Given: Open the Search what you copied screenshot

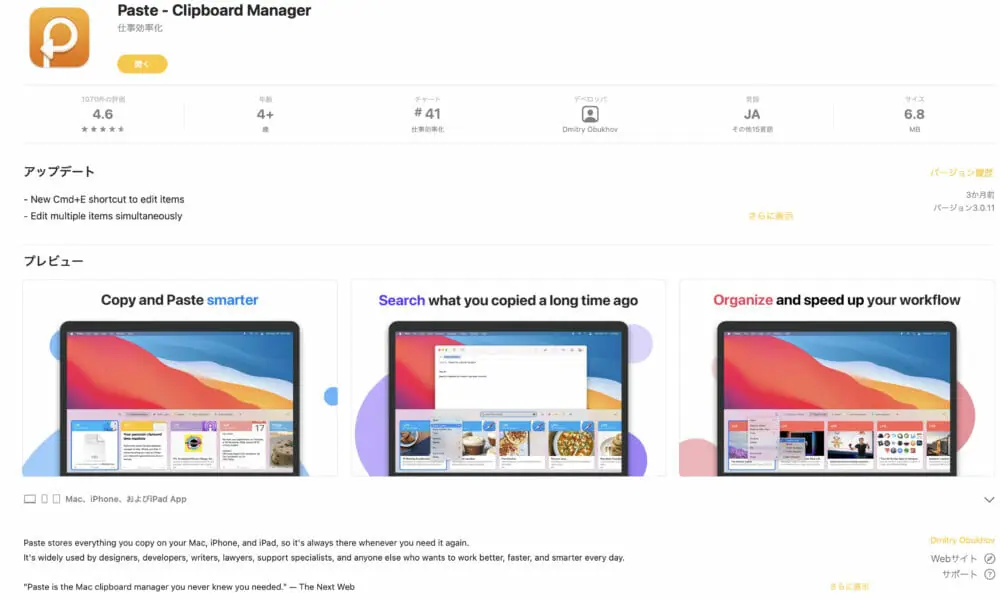Looking at the screenshot, I should coord(508,378).
